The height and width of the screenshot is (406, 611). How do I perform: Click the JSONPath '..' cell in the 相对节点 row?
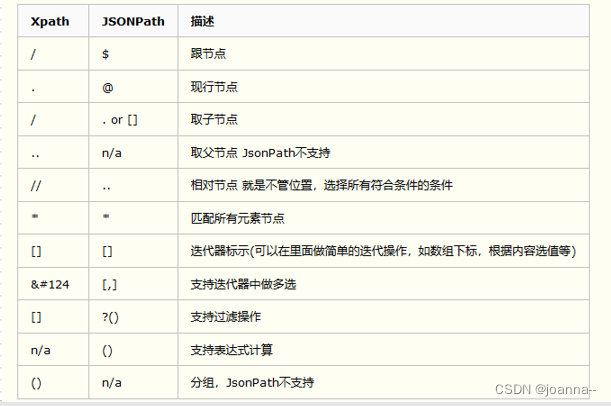[x=133, y=185]
